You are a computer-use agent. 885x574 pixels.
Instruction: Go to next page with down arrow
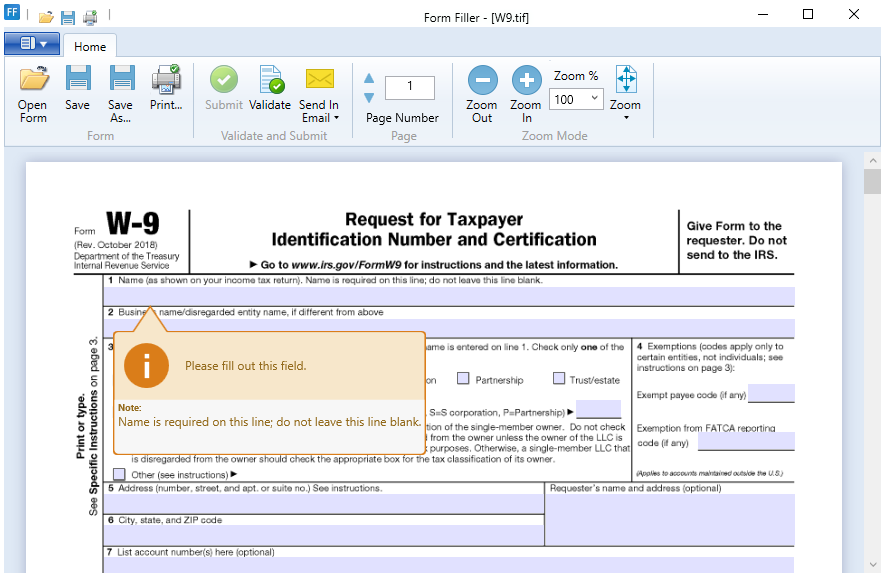point(369,97)
